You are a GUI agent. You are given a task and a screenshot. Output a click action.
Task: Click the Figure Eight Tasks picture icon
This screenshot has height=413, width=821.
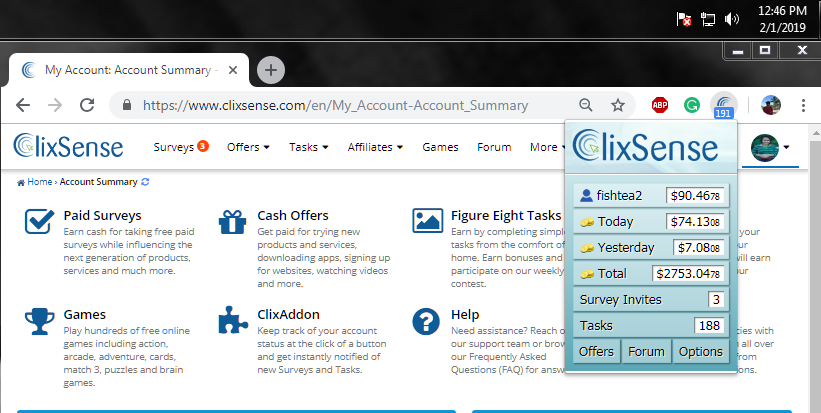pos(427,220)
